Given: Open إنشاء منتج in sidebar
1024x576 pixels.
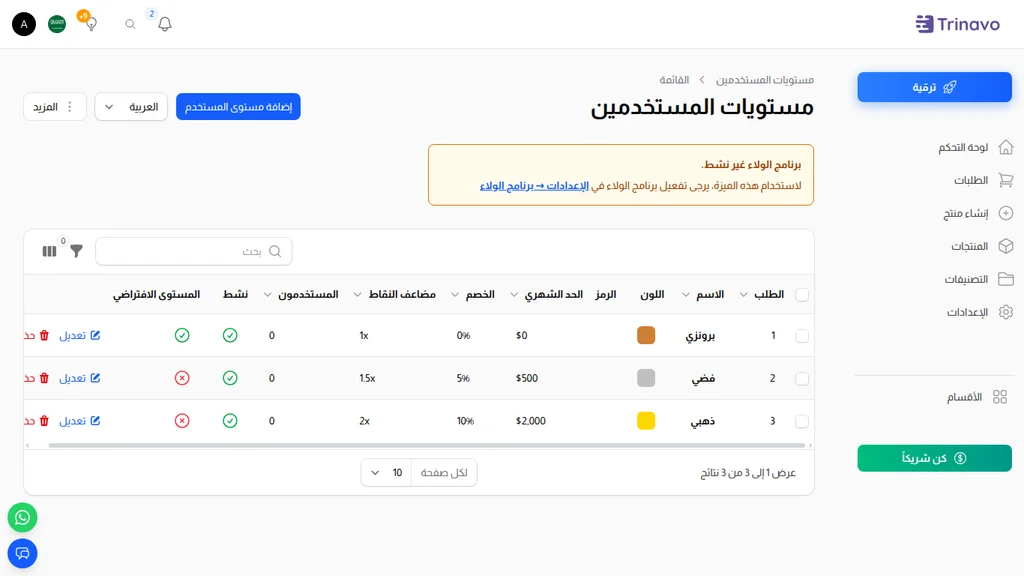Looking at the screenshot, I should click(978, 214).
